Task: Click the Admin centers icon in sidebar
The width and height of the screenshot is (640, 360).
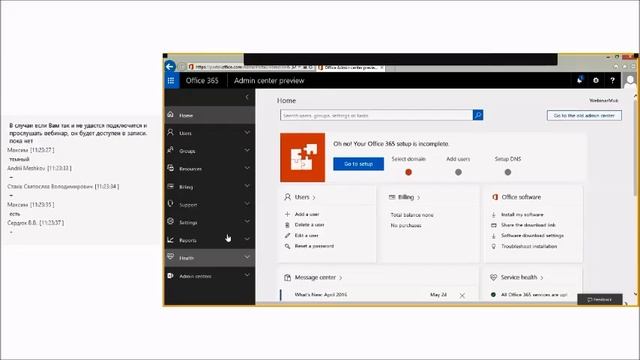Action: pyautogui.click(x=171, y=276)
